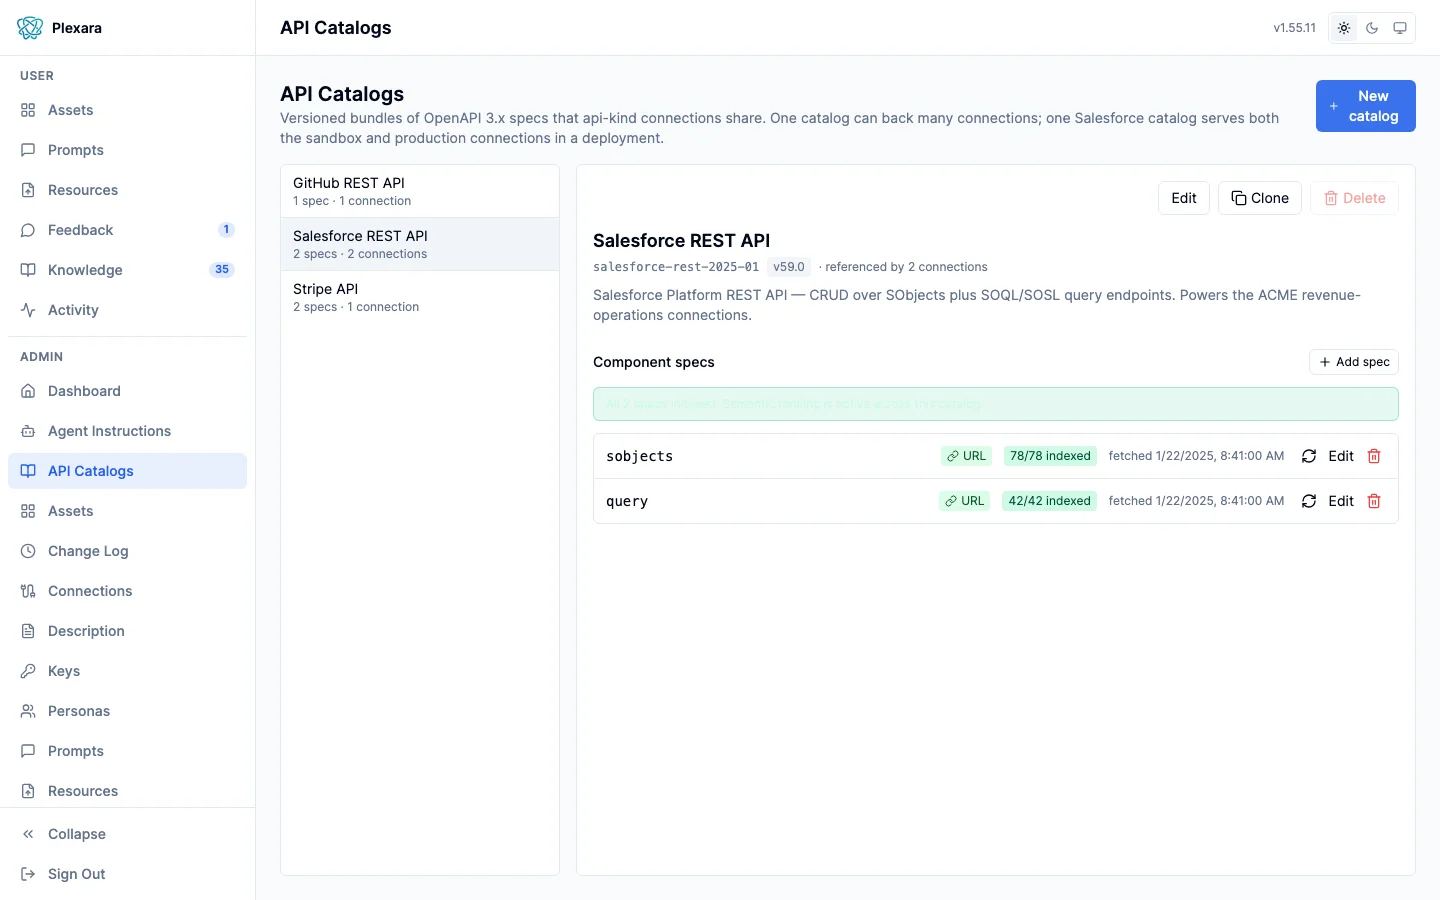This screenshot has height=900, width=1440.
Task: Select Salesforce REST API catalog in list
Action: pos(420,244)
